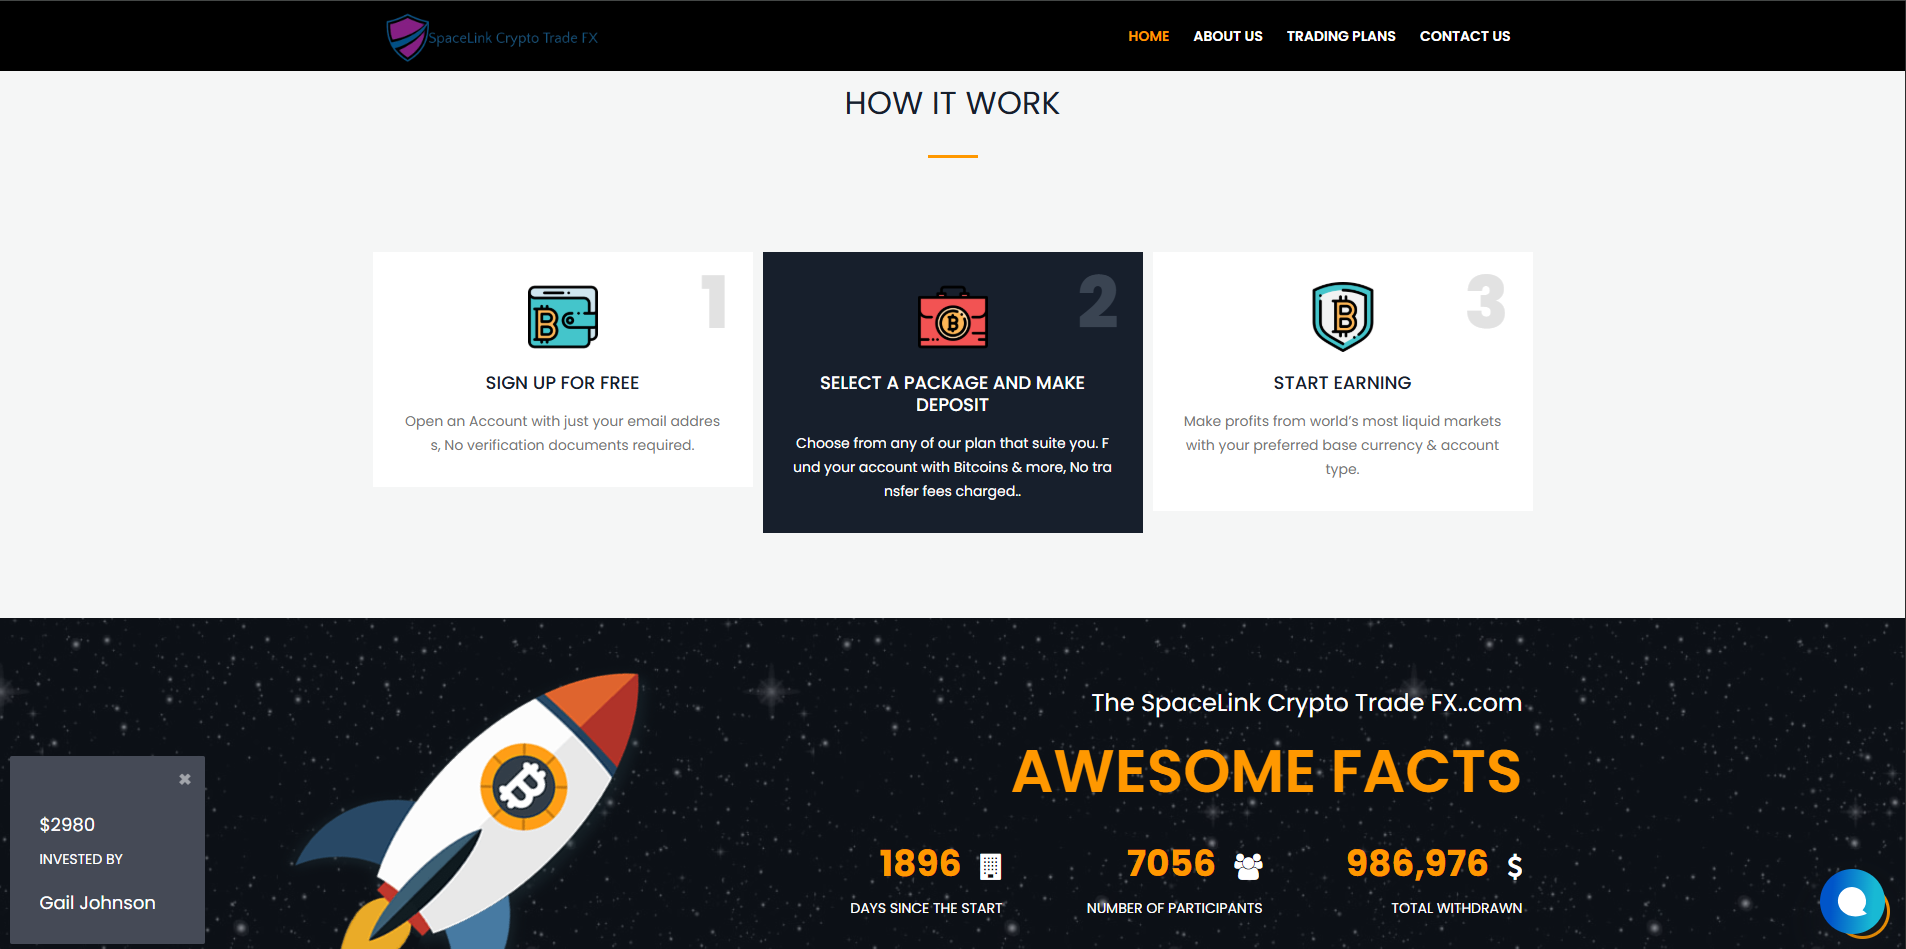Click the red Bitcoin briefcase icon
The image size is (1906, 949).
click(952, 318)
